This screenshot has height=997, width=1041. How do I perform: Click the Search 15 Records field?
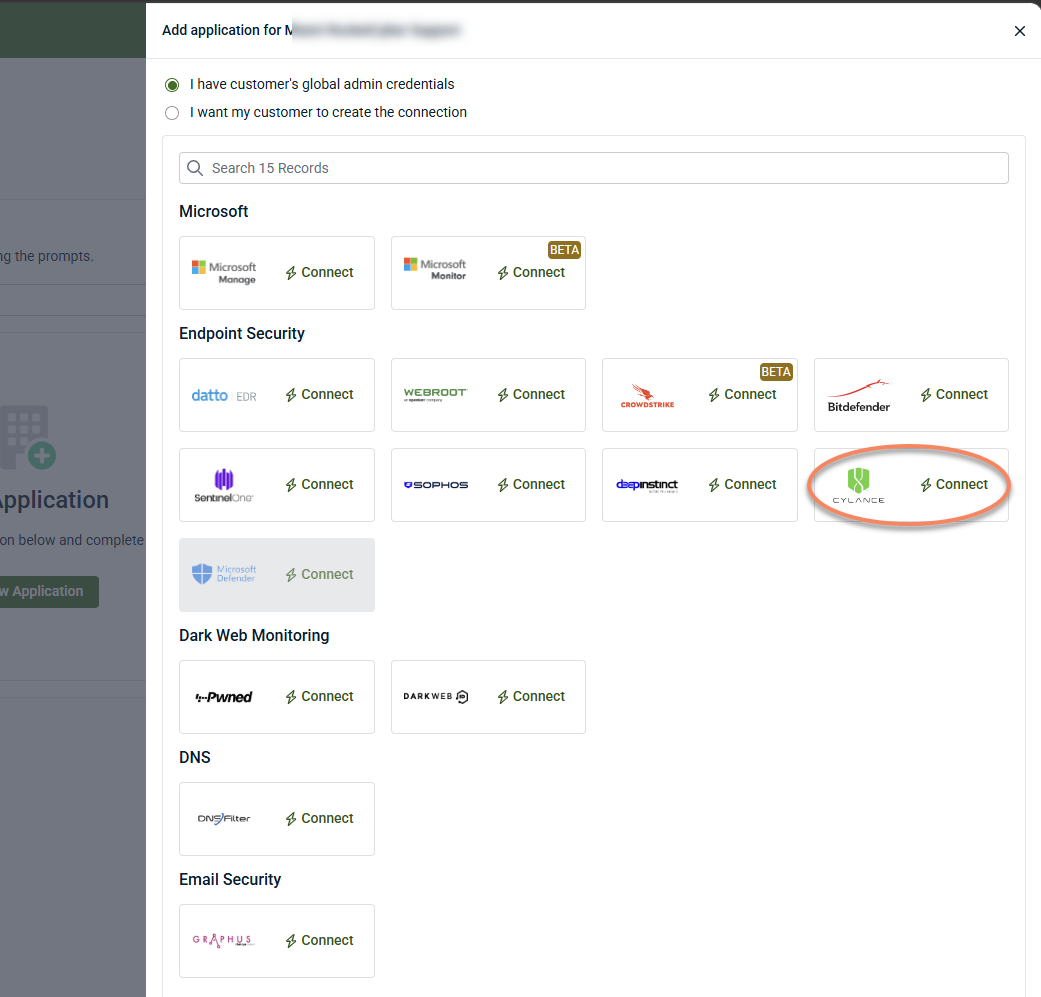pos(594,168)
